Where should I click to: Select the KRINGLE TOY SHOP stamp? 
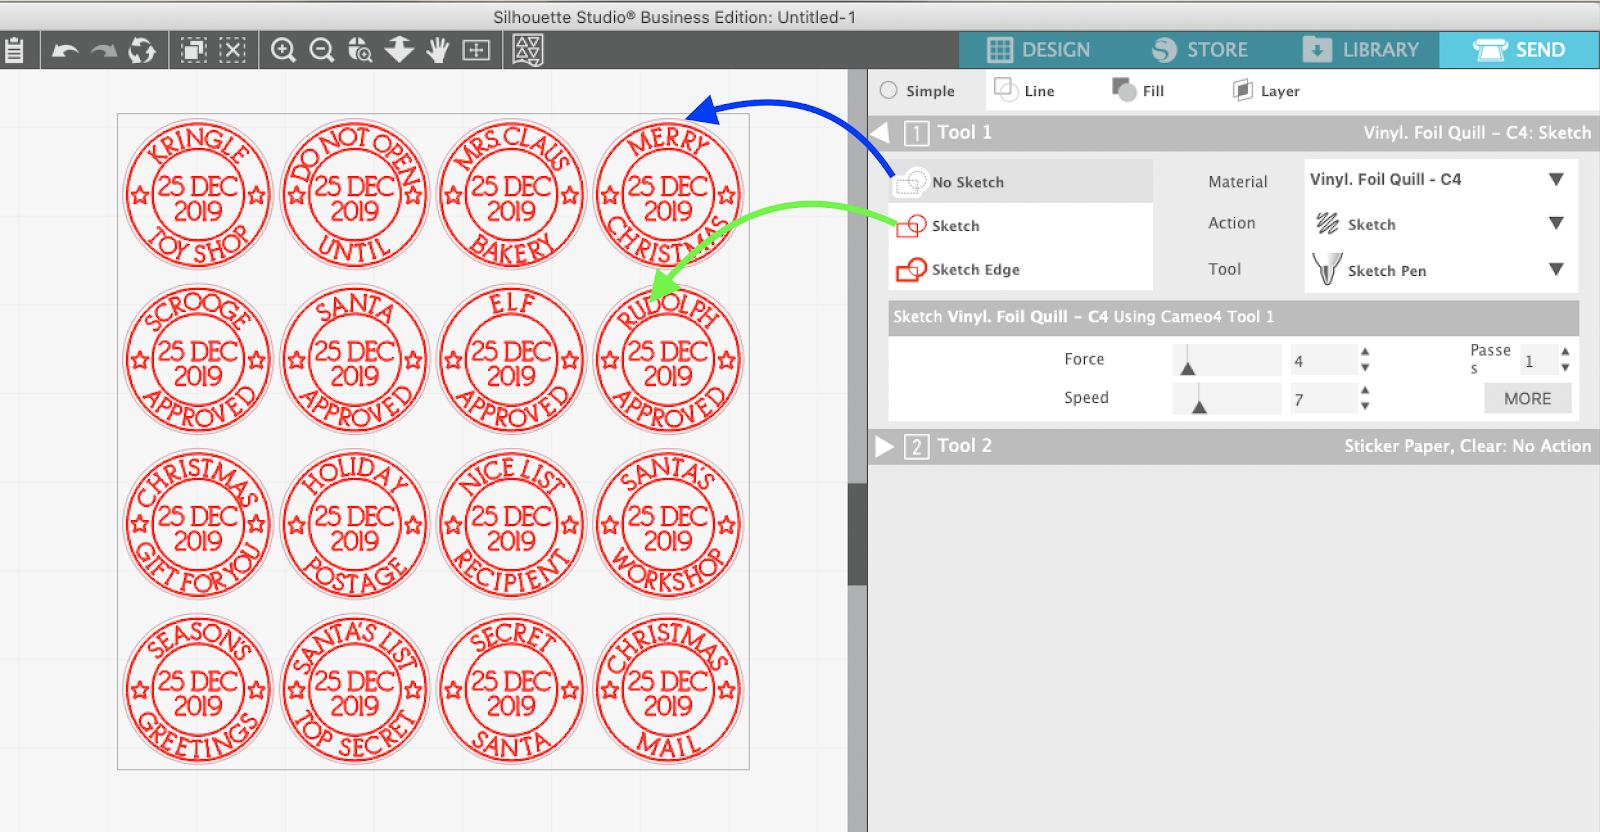[x=198, y=195]
